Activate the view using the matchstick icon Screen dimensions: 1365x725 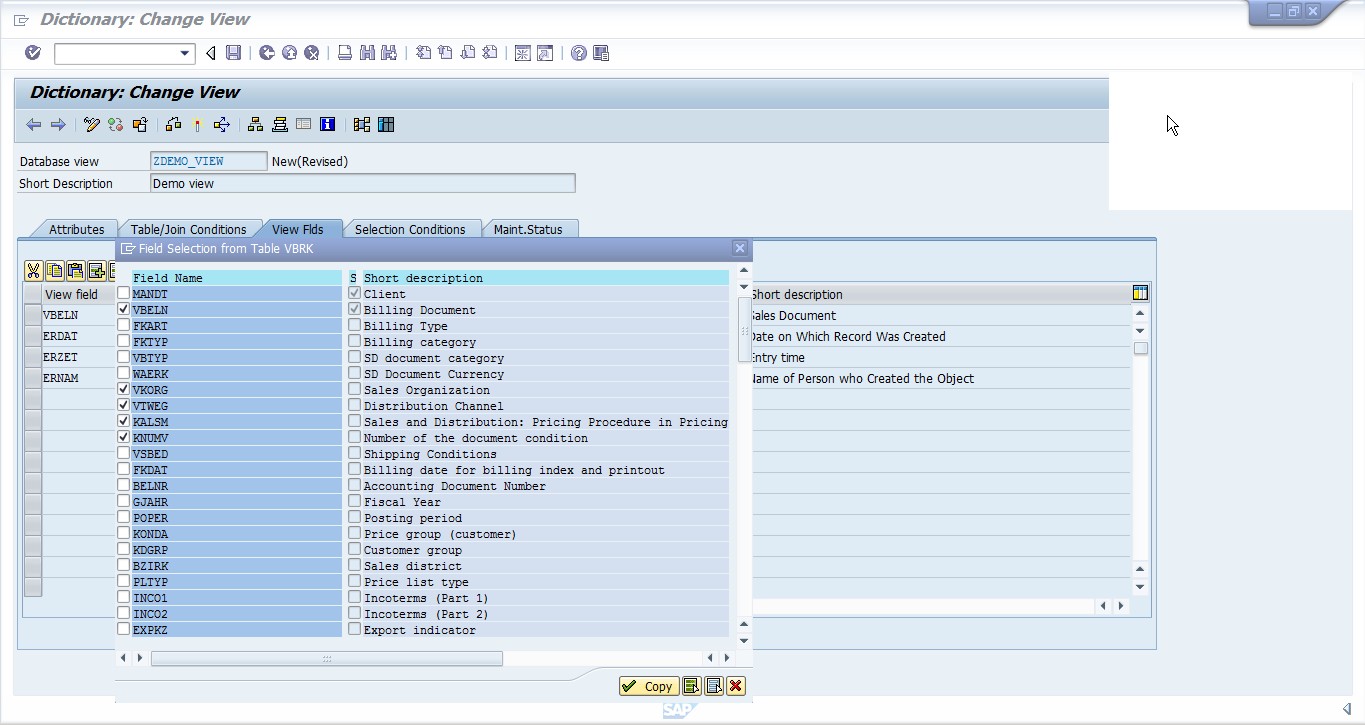(197, 124)
